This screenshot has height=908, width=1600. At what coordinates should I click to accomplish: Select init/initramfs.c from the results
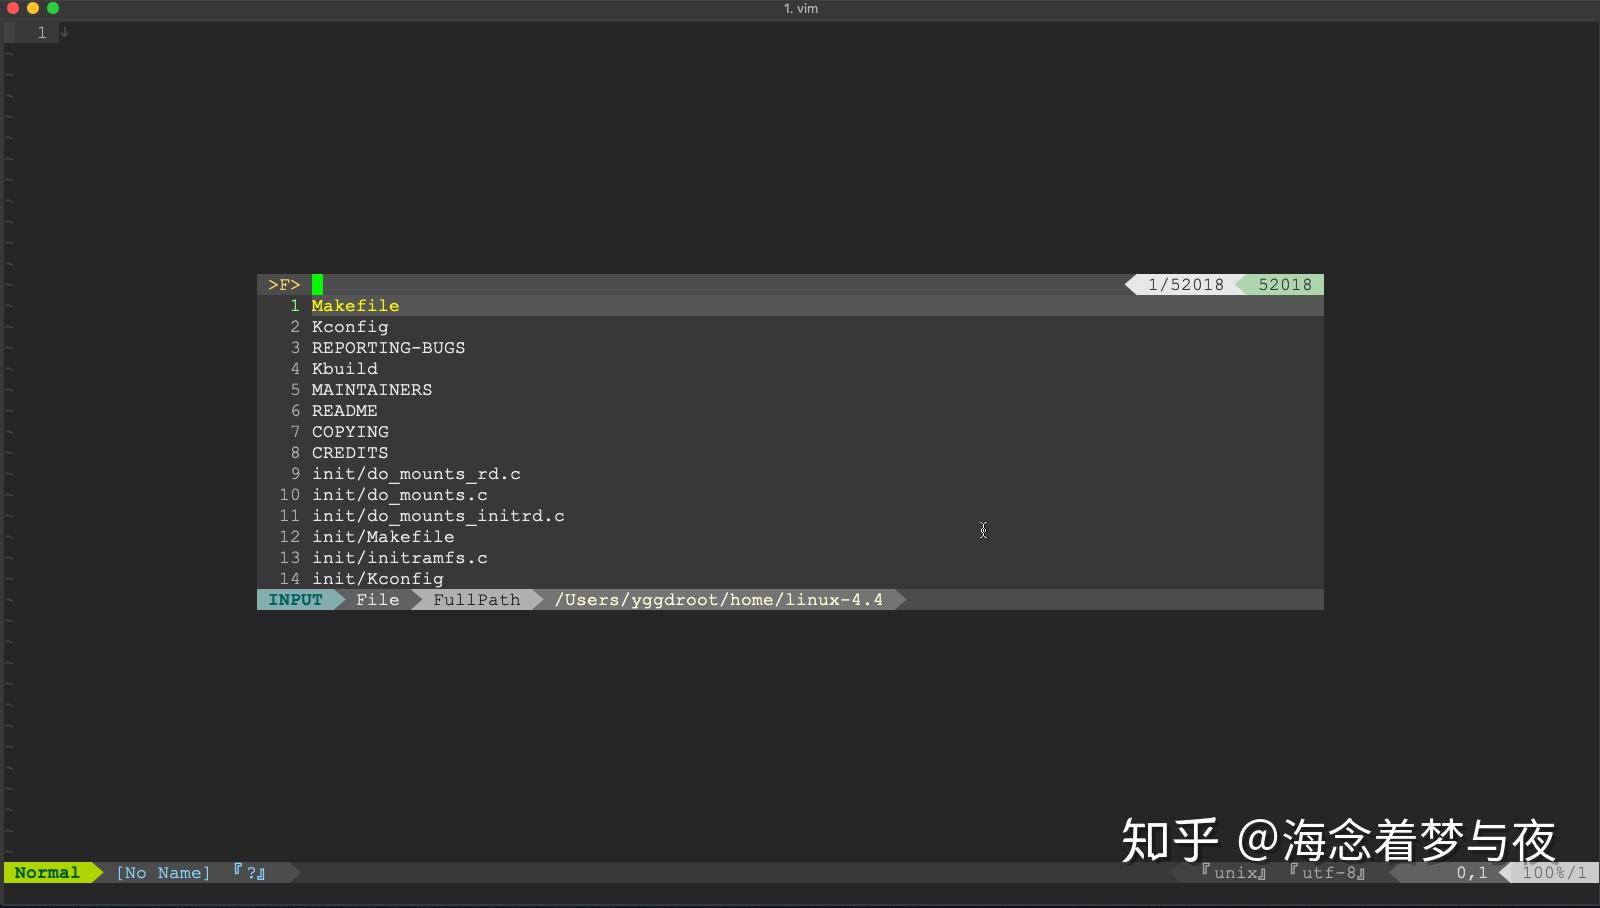pyautogui.click(x=400, y=557)
